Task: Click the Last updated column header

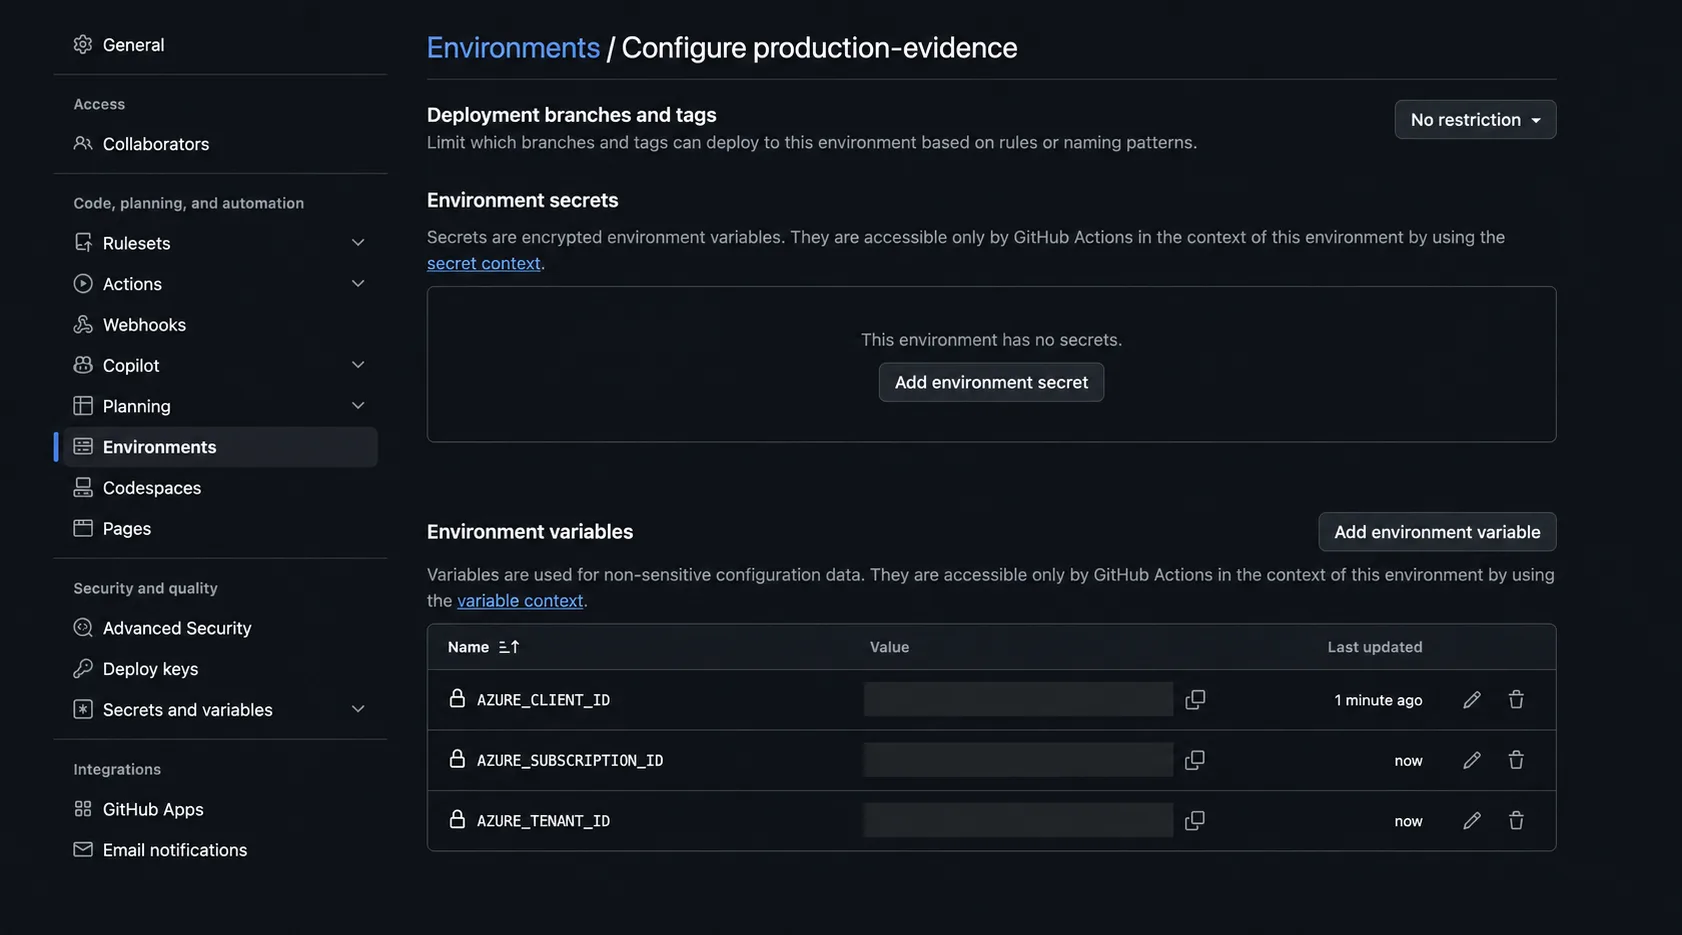Action: pyautogui.click(x=1375, y=647)
